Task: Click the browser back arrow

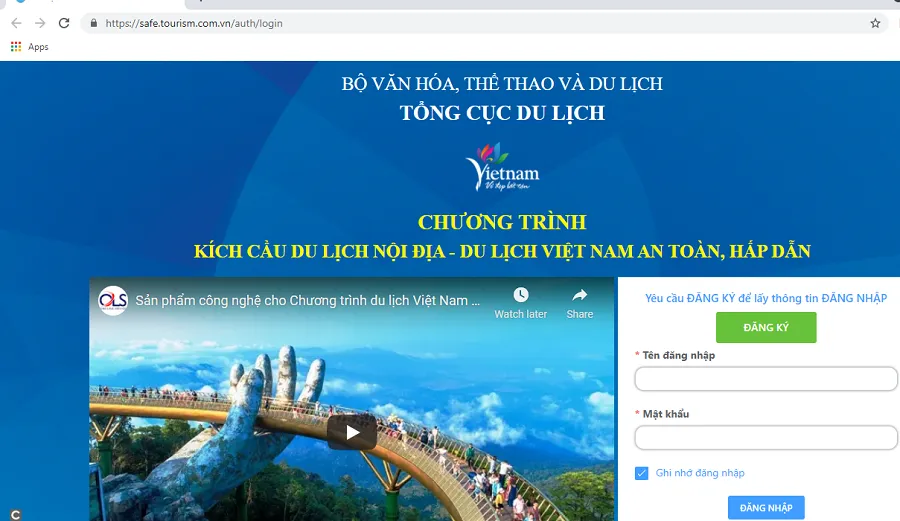Action: [x=16, y=23]
